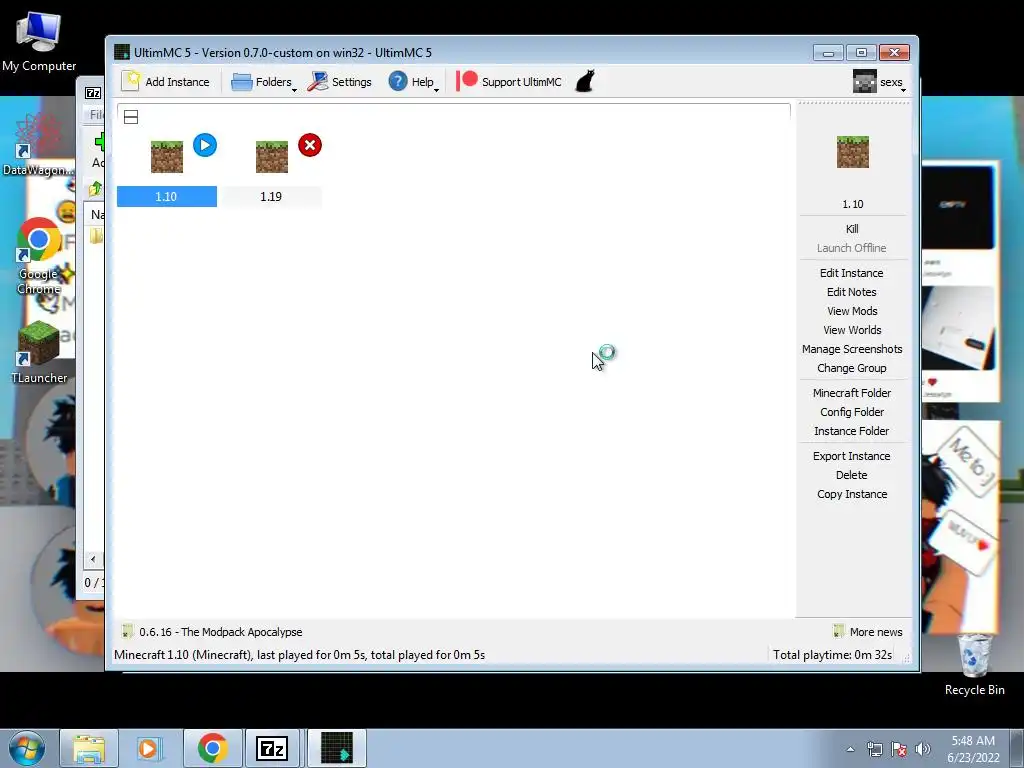This screenshot has width=1024, height=768.
Task: Open the Folders dropdown menu
Action: [x=264, y=82]
